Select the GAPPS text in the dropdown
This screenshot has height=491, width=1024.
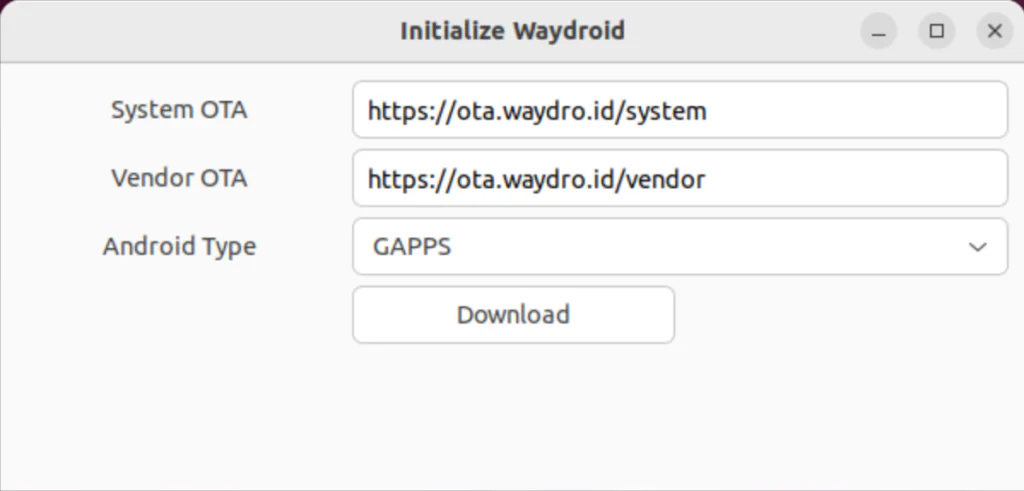(x=411, y=247)
